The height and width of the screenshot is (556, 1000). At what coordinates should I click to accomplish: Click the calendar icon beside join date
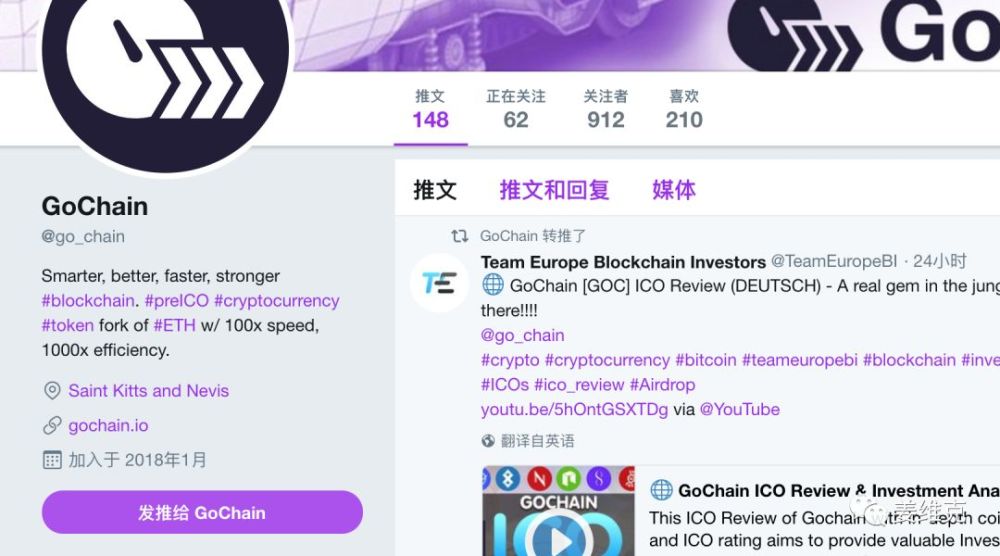52,460
